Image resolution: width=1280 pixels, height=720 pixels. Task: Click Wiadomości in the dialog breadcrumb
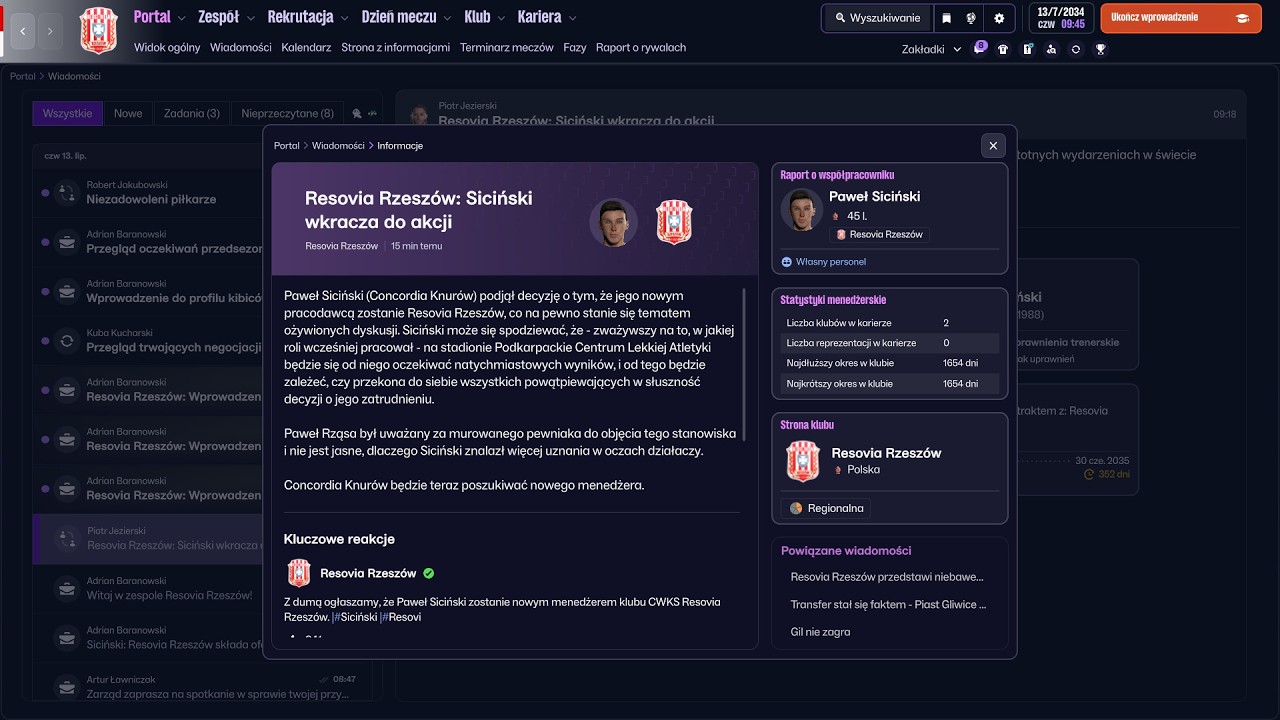coord(338,146)
